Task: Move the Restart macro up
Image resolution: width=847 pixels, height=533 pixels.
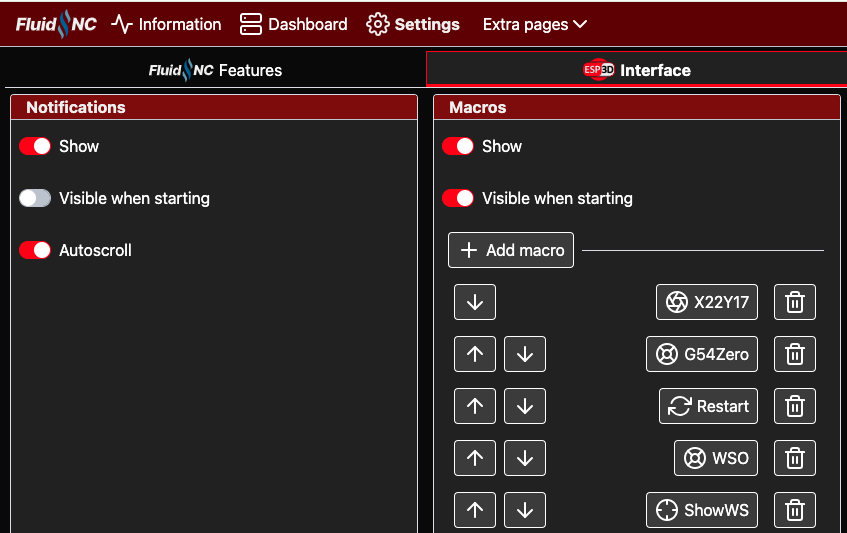Action: tap(475, 406)
